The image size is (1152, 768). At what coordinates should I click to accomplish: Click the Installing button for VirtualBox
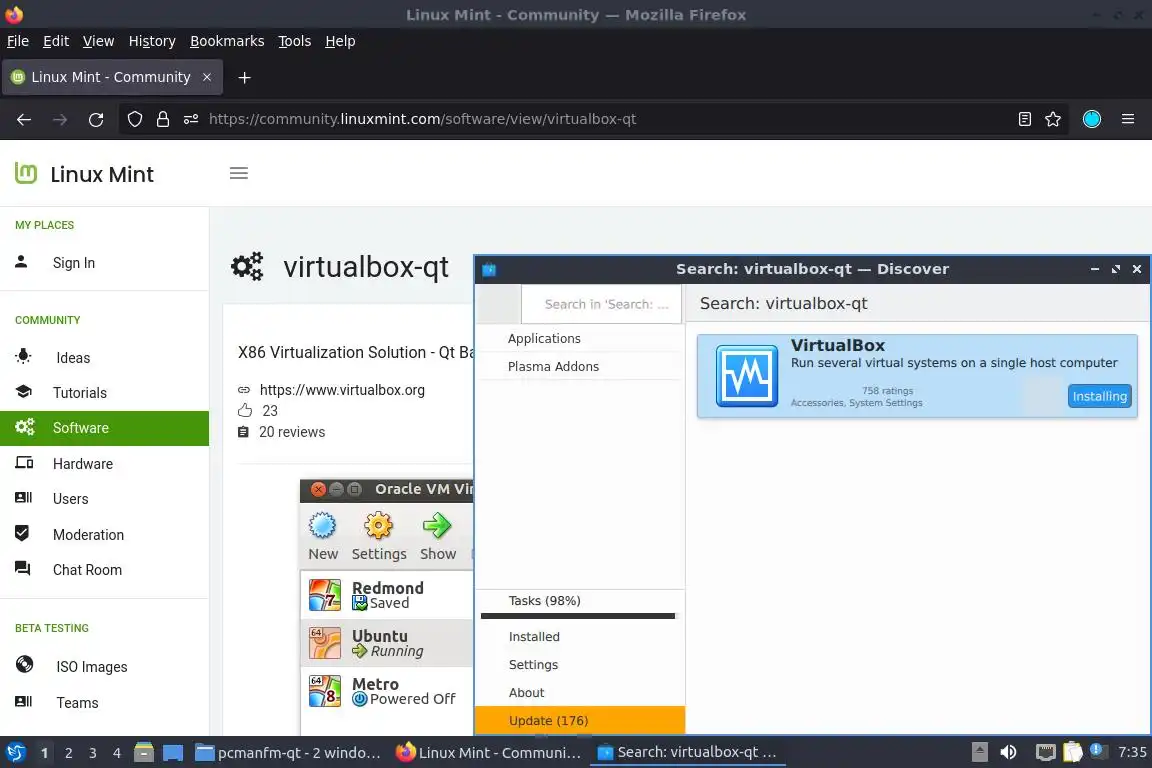pyautogui.click(x=1099, y=396)
